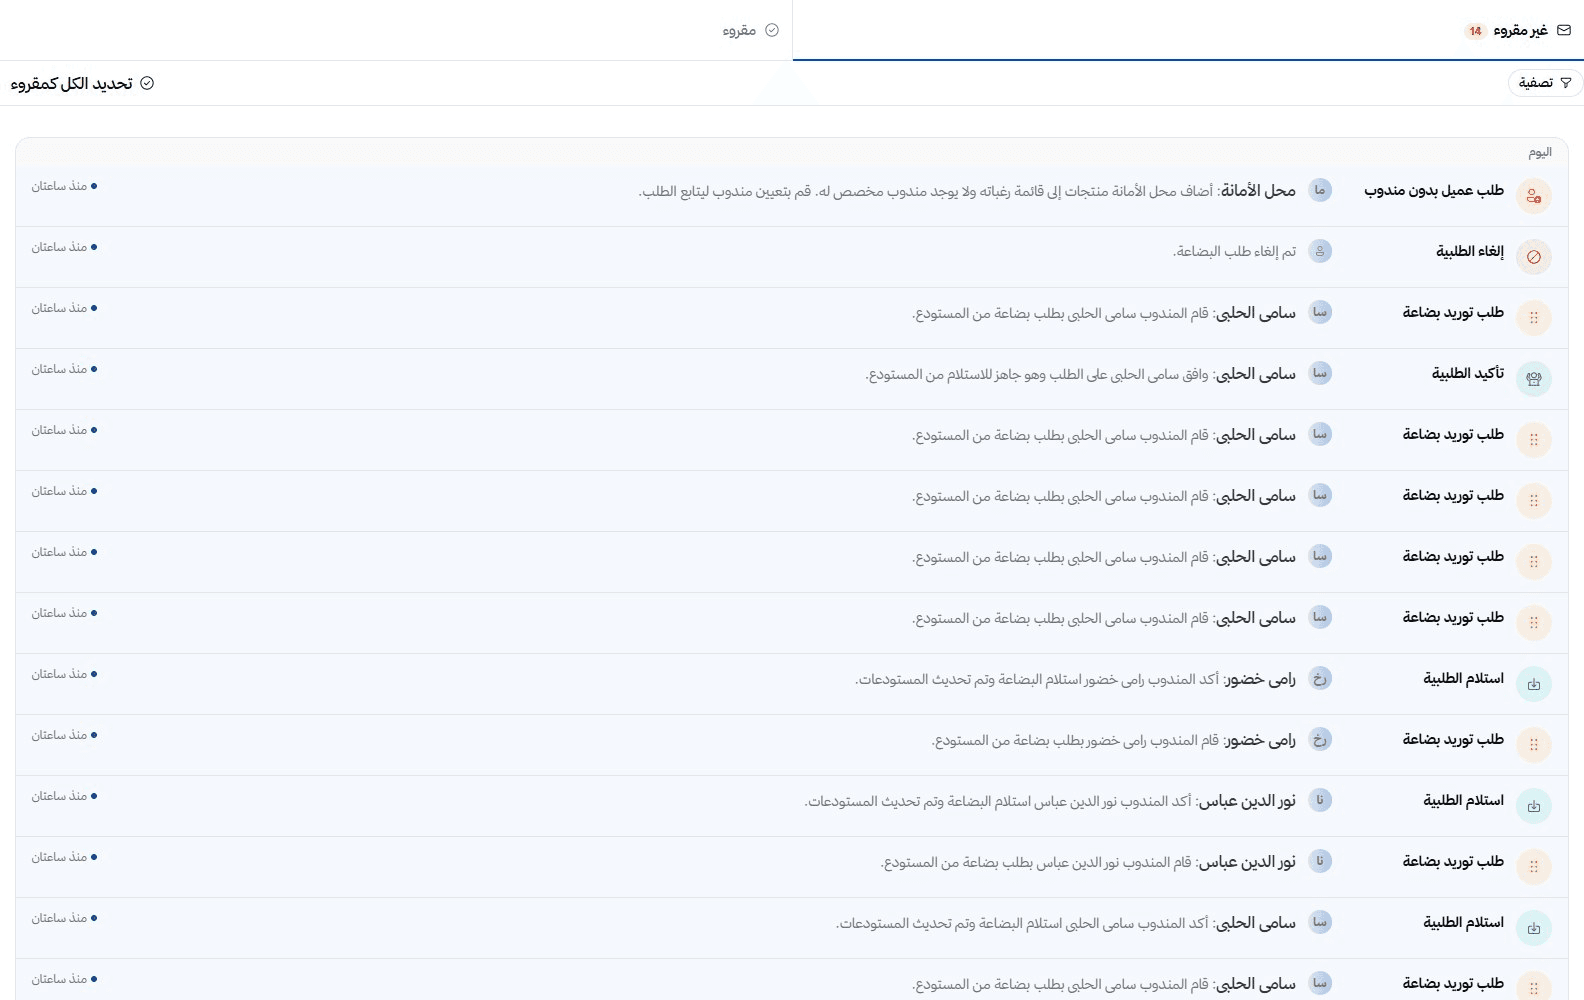Click the avatar in "إلغاء الطلبية" row
Screen dimensions: 1584x1000
tap(1320, 251)
